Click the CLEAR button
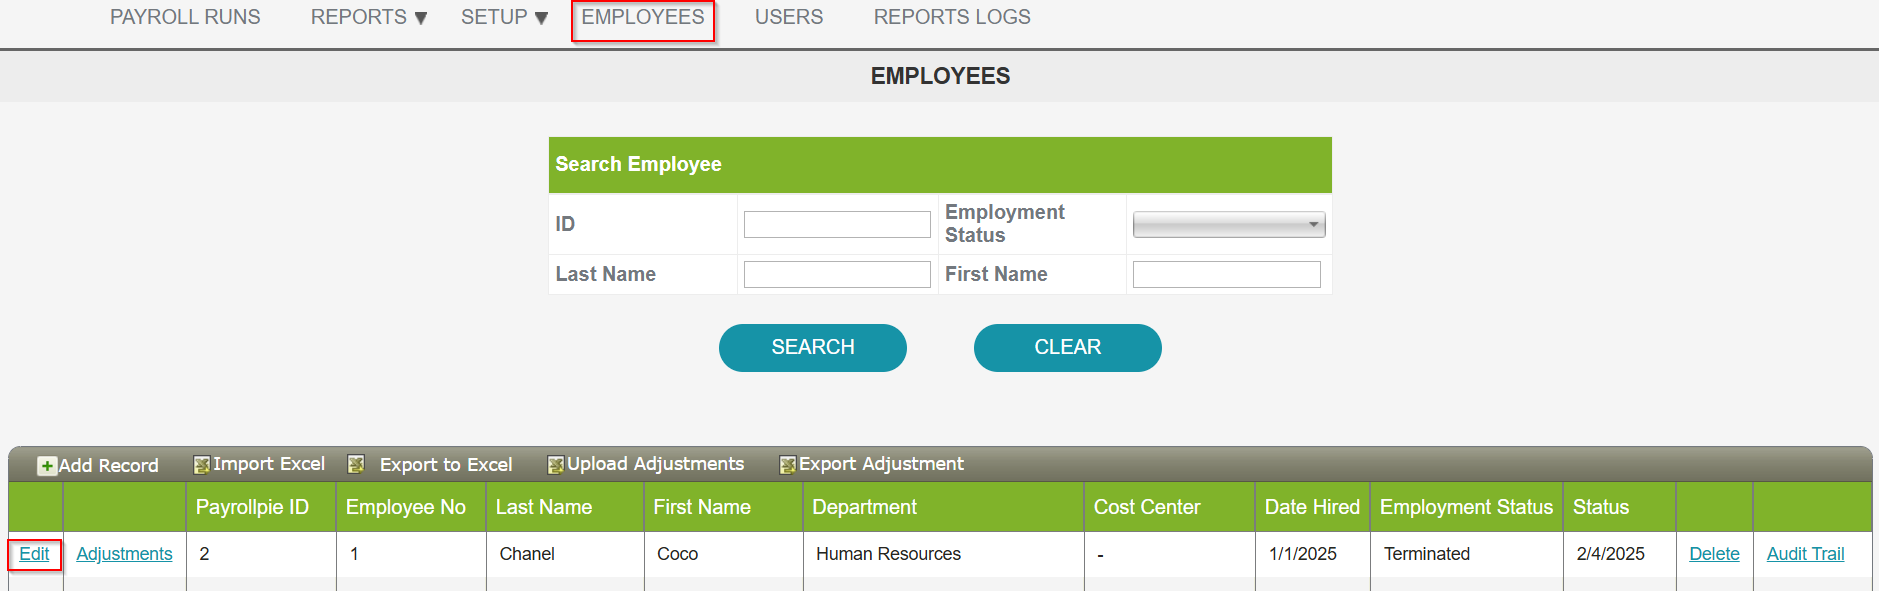This screenshot has width=1879, height=591. click(x=1068, y=348)
